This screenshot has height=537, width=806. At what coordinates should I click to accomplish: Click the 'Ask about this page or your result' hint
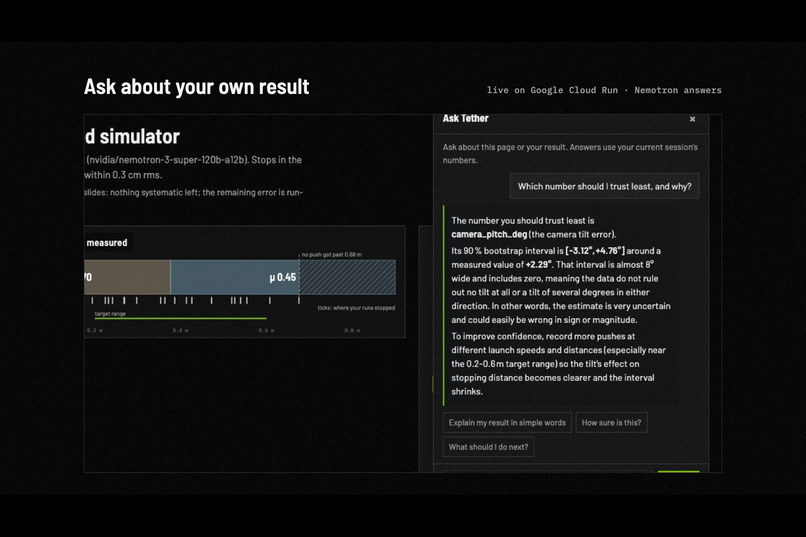click(x=570, y=154)
